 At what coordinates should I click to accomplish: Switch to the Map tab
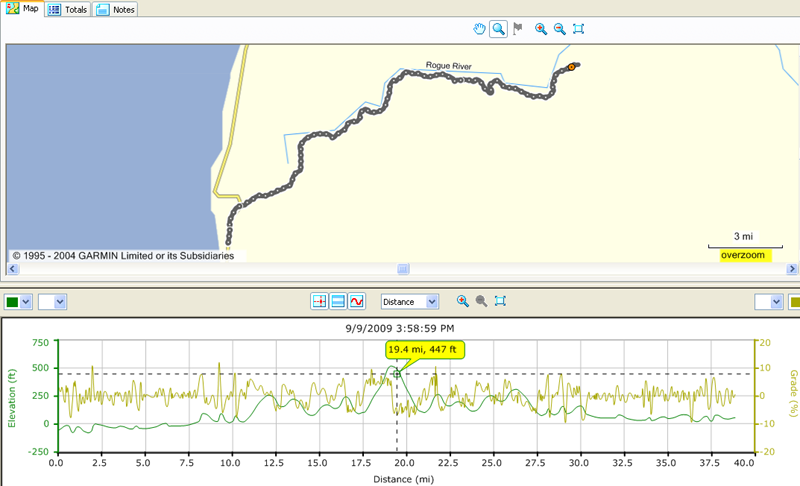(22, 9)
